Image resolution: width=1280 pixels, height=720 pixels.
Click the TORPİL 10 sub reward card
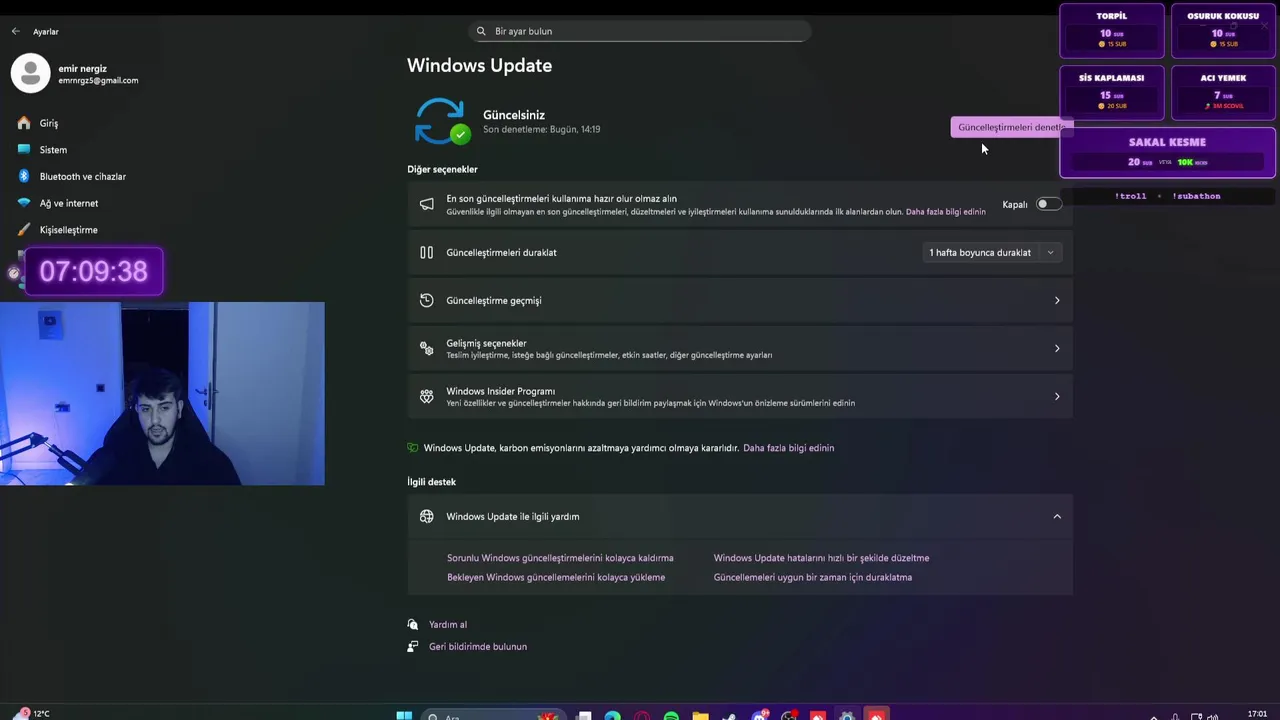[1112, 30]
